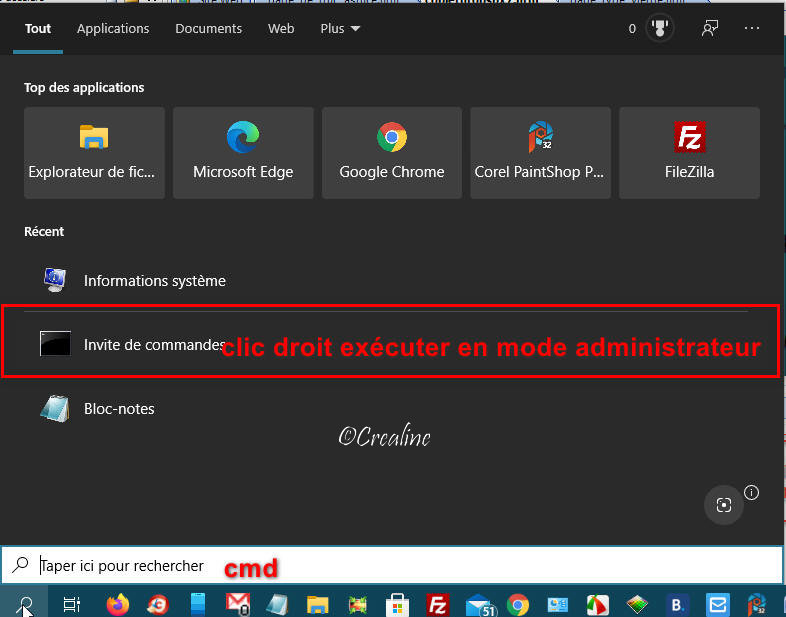Open Mail app with 51 badge
This screenshot has height=617, width=786.
coord(480,605)
